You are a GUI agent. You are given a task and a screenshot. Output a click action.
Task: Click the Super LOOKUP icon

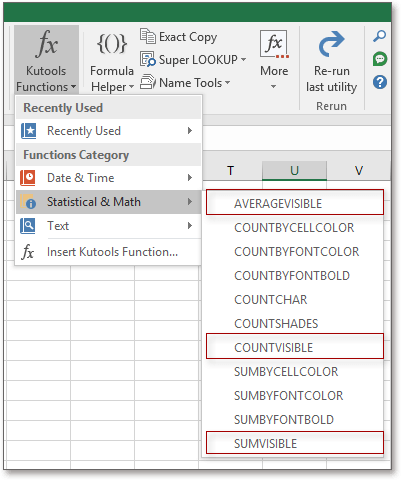pos(148,59)
